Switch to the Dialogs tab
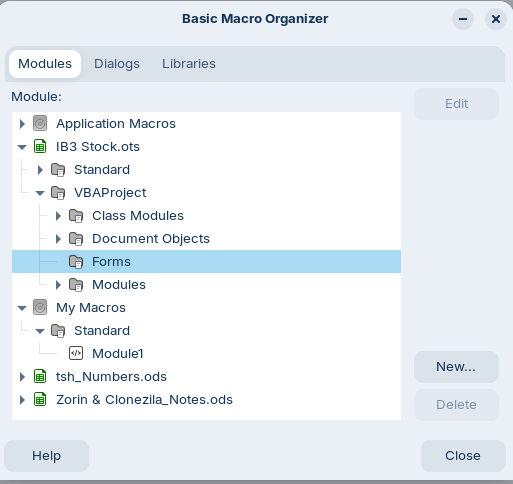The width and height of the screenshot is (513, 484). click(x=117, y=64)
